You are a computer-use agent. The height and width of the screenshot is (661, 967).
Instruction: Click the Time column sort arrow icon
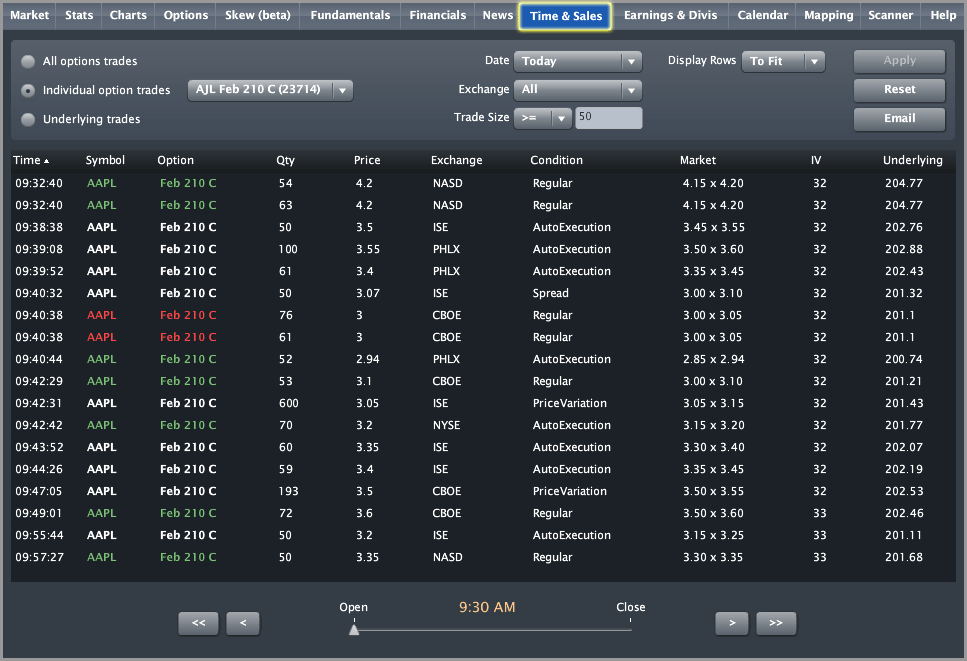(x=46, y=161)
